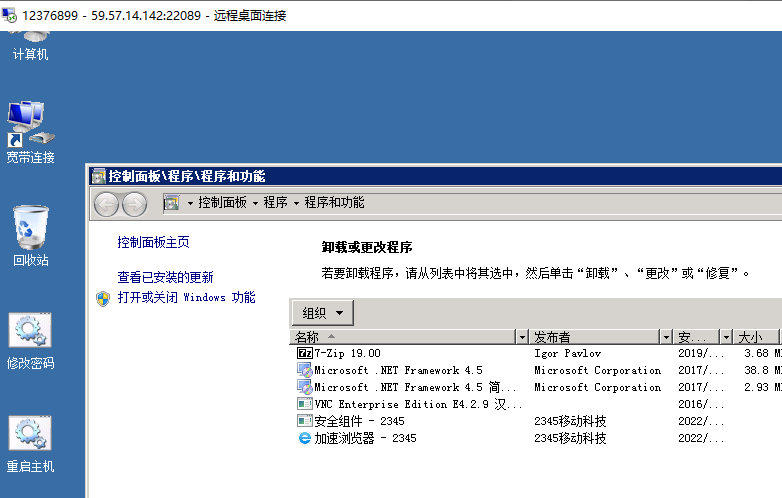
Task: Sort by the 名称 column header
Action: (x=403, y=337)
